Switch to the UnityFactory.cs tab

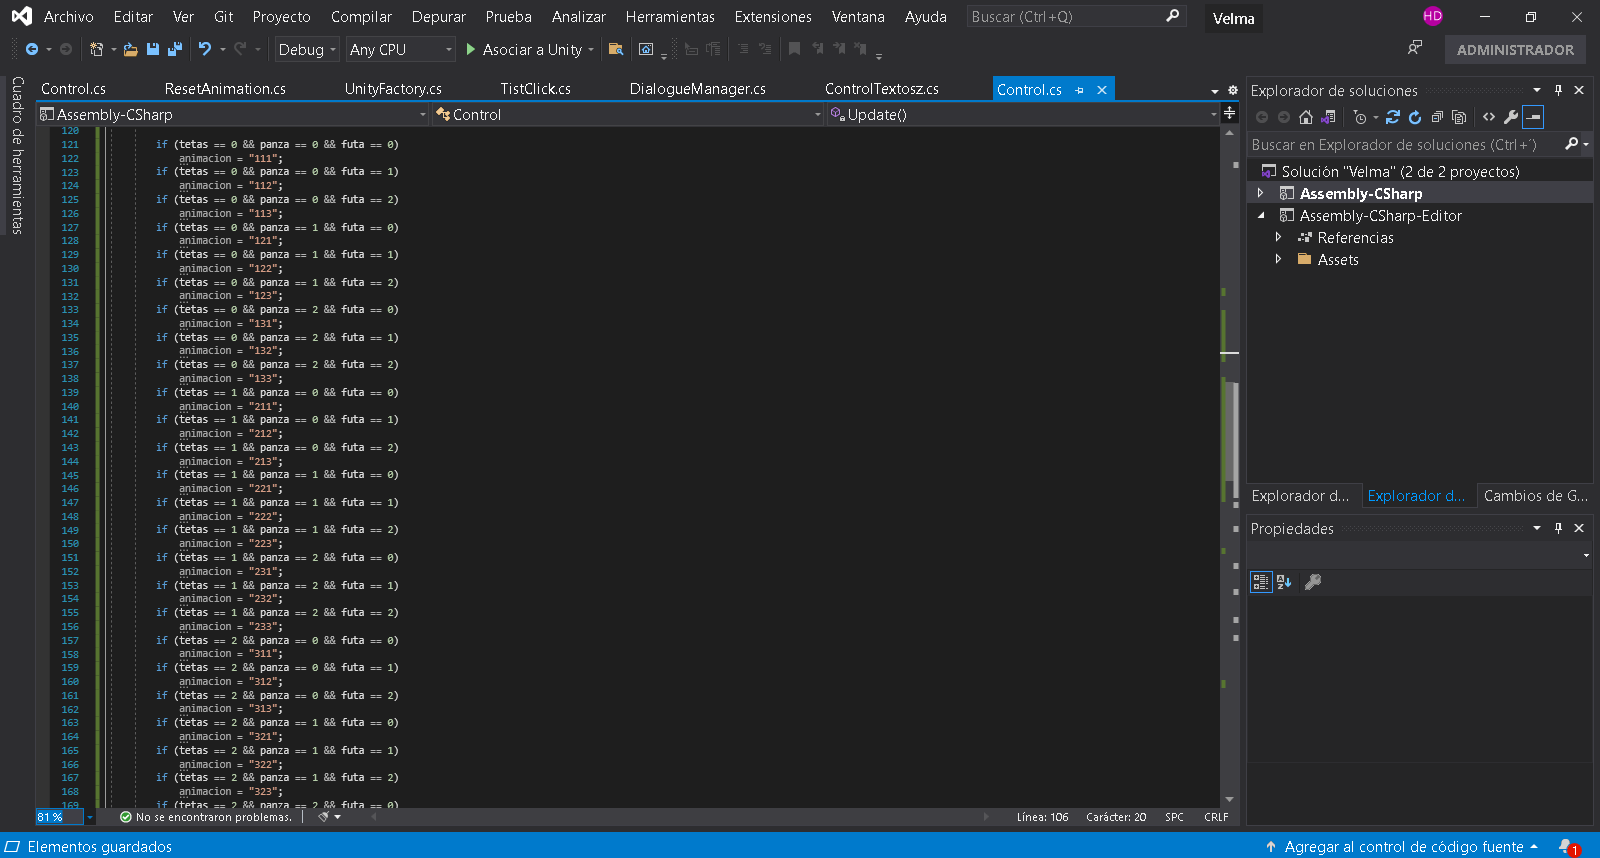click(x=393, y=89)
